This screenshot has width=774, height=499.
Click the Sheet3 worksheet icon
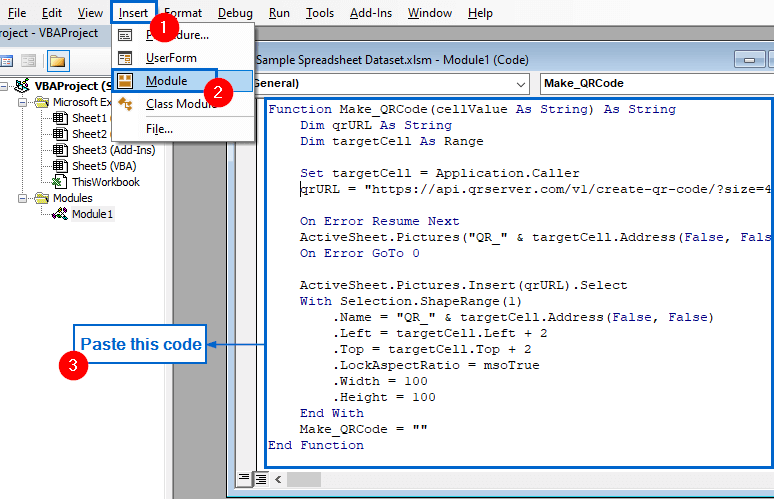(60, 150)
